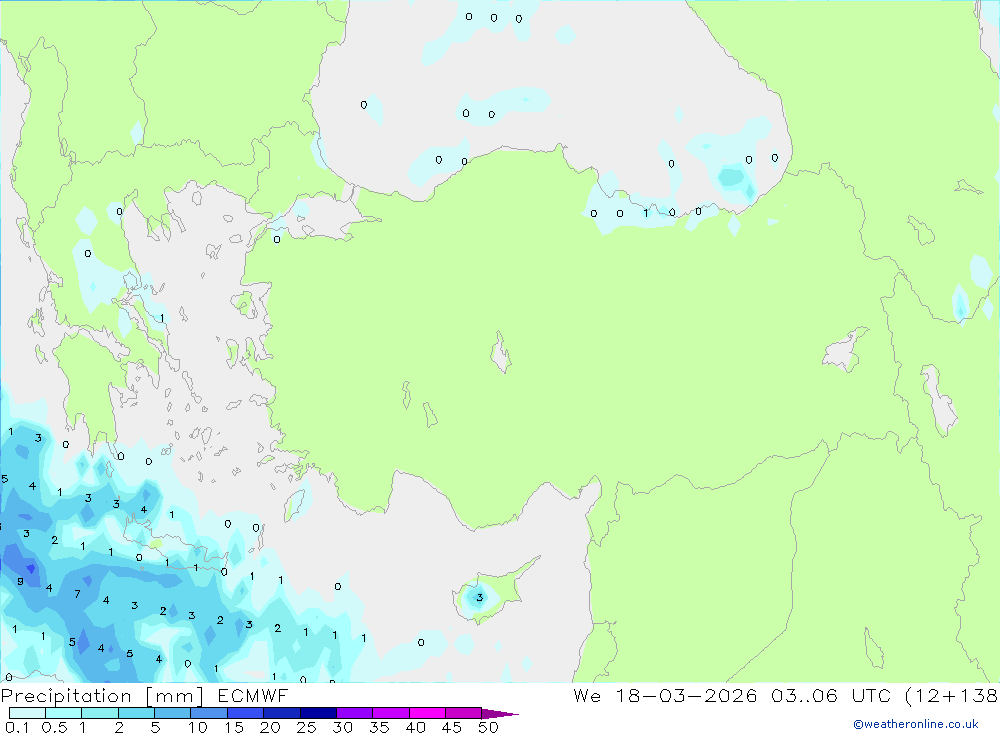Click the '50' legend label

488,727
